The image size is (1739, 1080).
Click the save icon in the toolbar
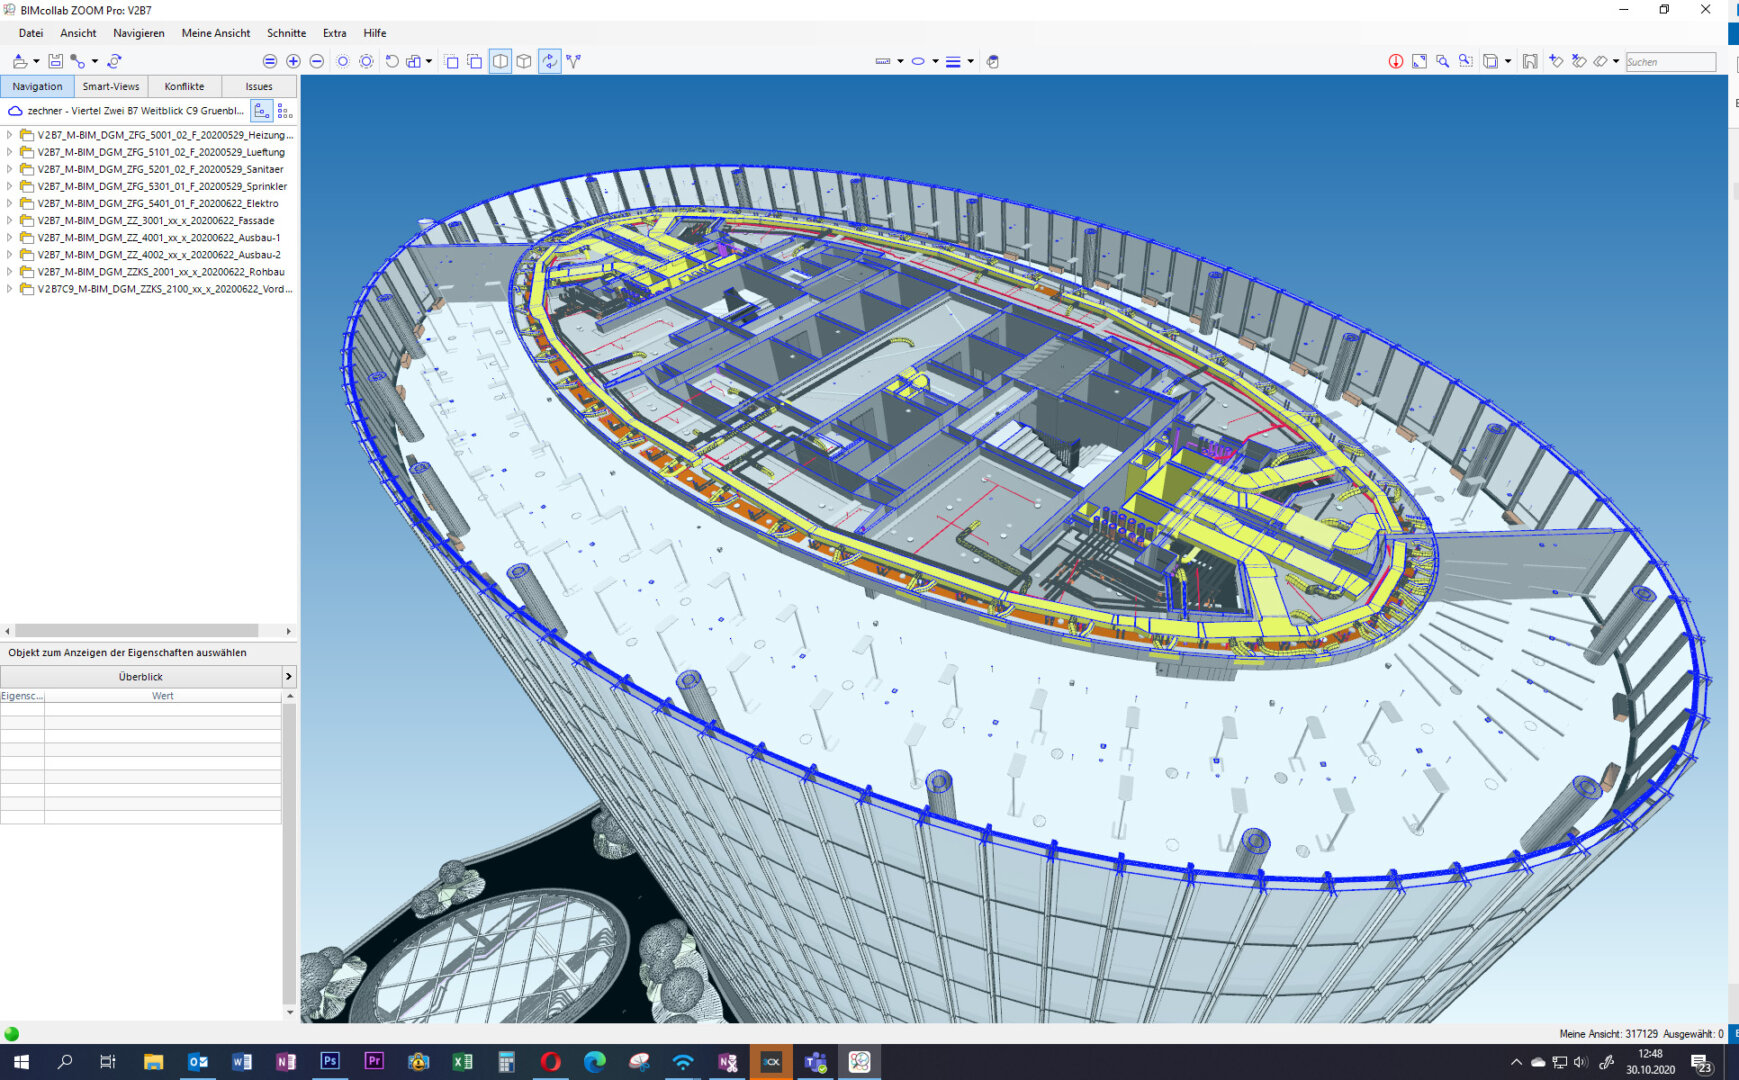click(55, 61)
